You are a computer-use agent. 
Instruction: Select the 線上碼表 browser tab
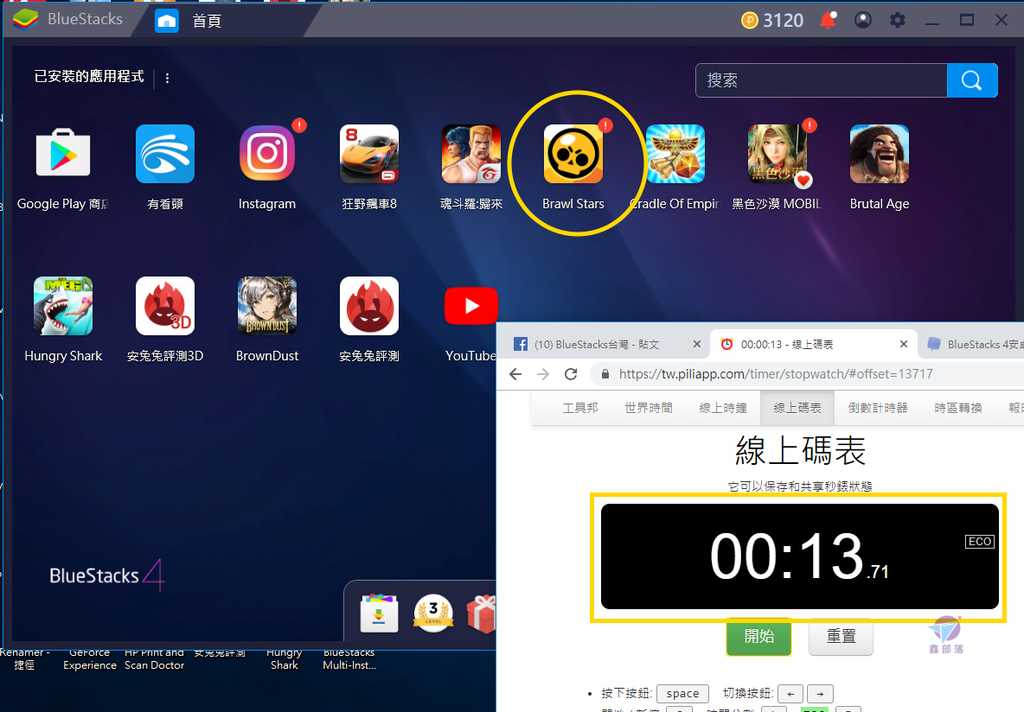[786, 344]
